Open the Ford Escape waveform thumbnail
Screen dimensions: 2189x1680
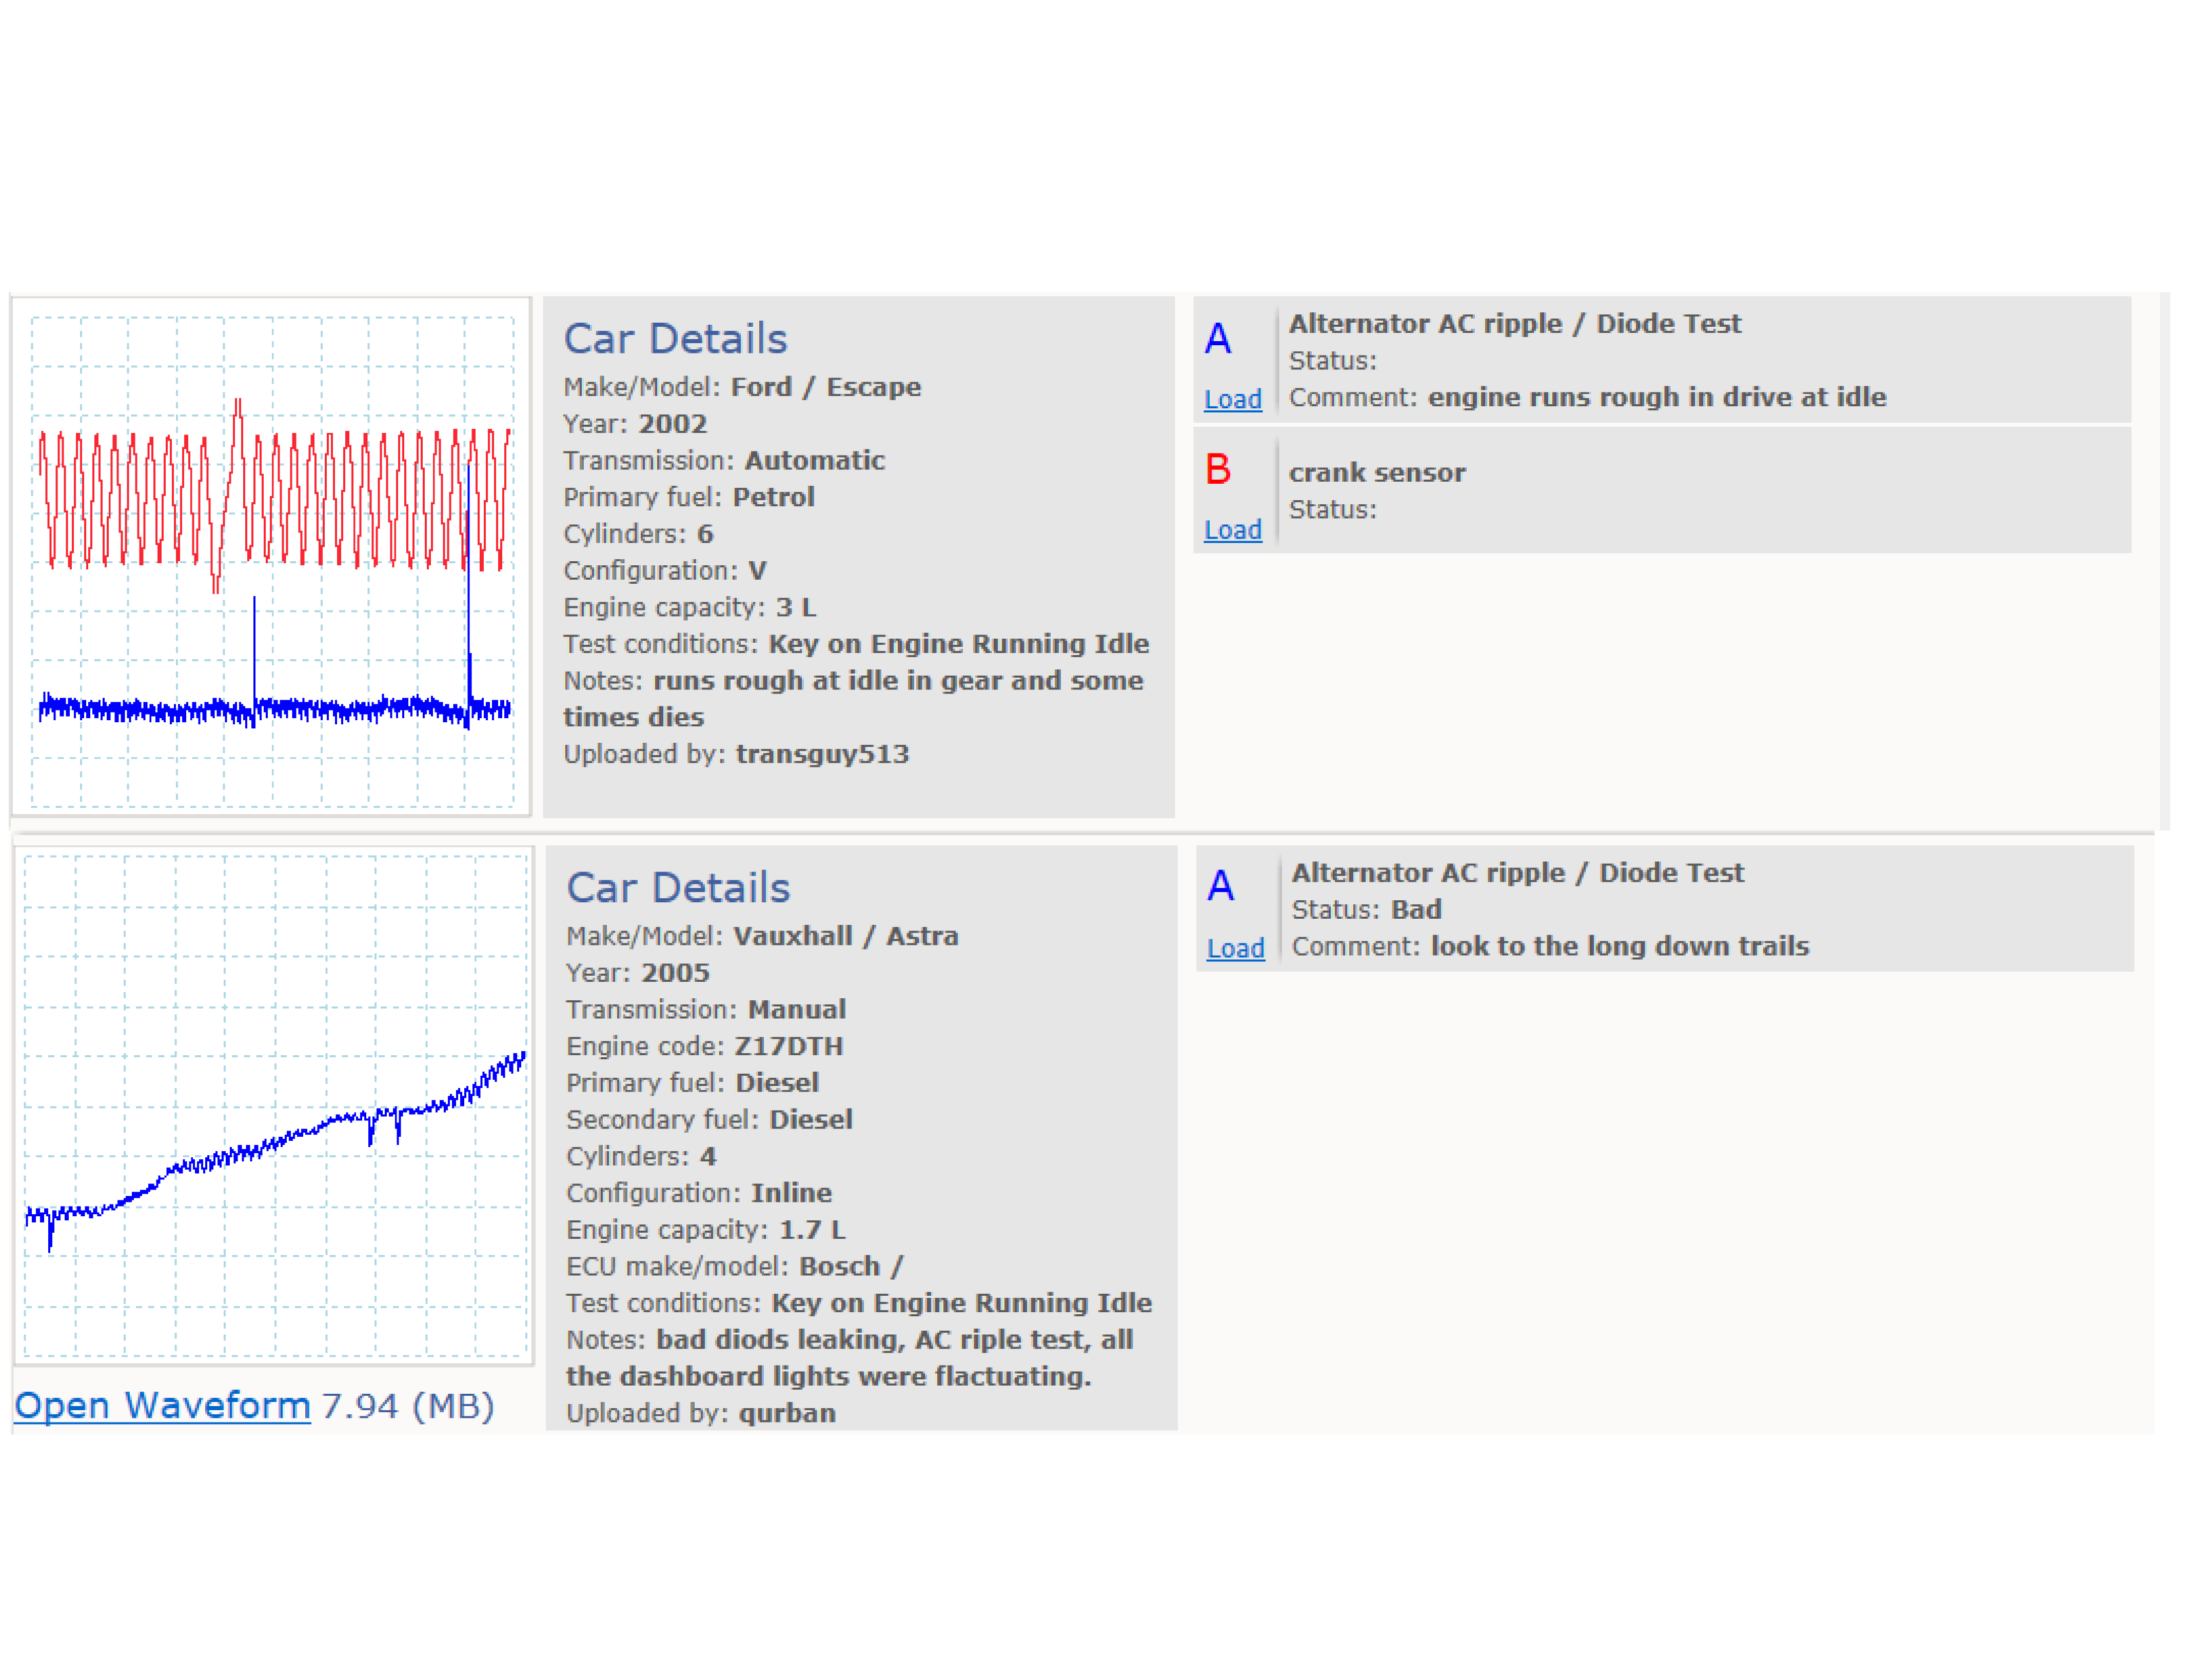pyautogui.click(x=271, y=556)
